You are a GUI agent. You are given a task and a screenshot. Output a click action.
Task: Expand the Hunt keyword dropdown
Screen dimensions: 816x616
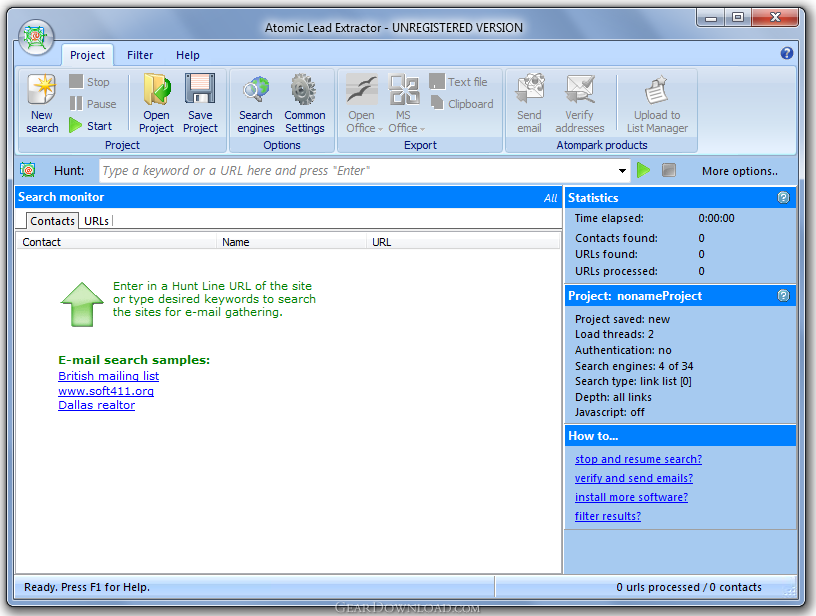coord(622,171)
